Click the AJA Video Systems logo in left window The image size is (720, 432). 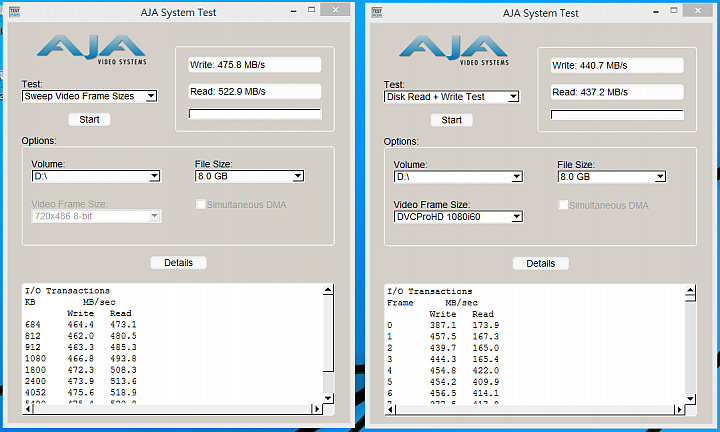pyautogui.click(x=92, y=50)
